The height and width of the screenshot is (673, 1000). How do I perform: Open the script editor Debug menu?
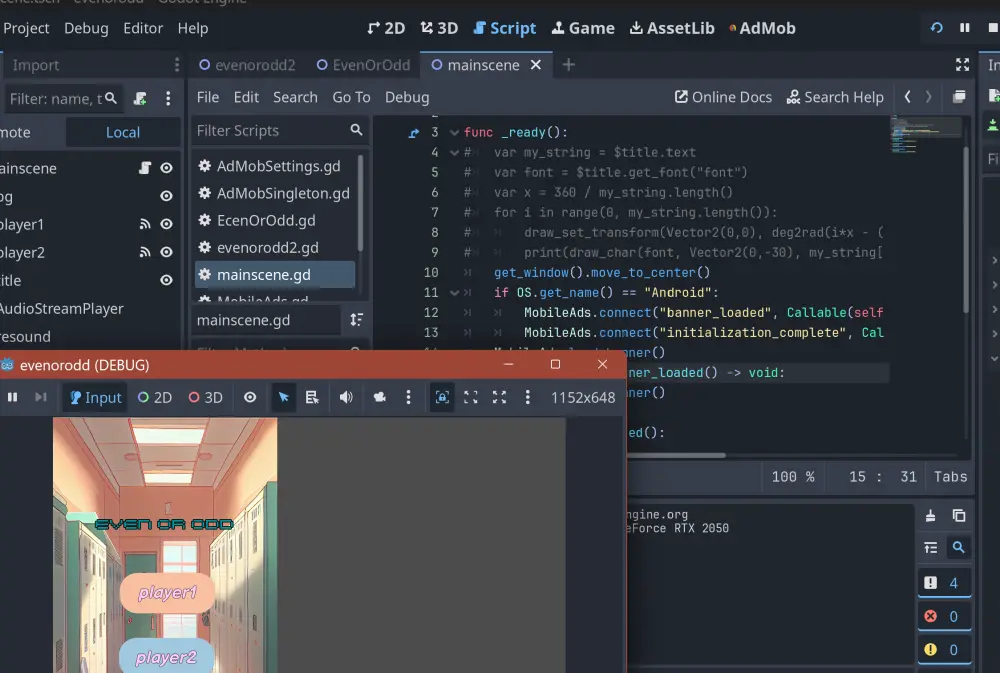click(407, 97)
